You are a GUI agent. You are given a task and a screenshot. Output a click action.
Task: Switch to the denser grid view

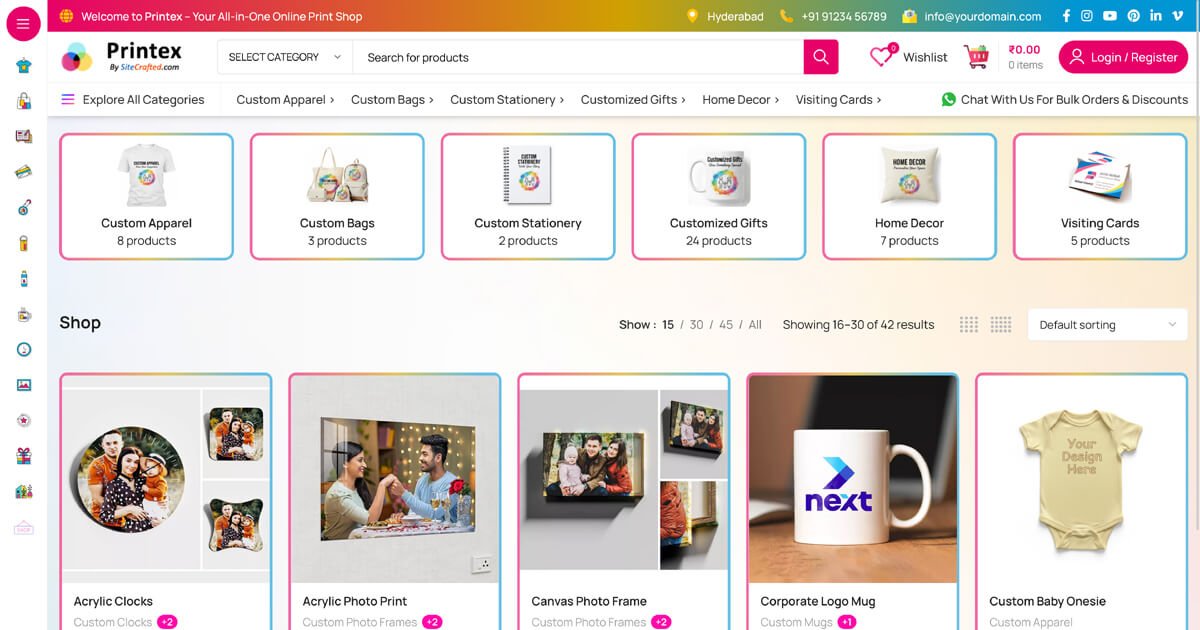point(1000,324)
